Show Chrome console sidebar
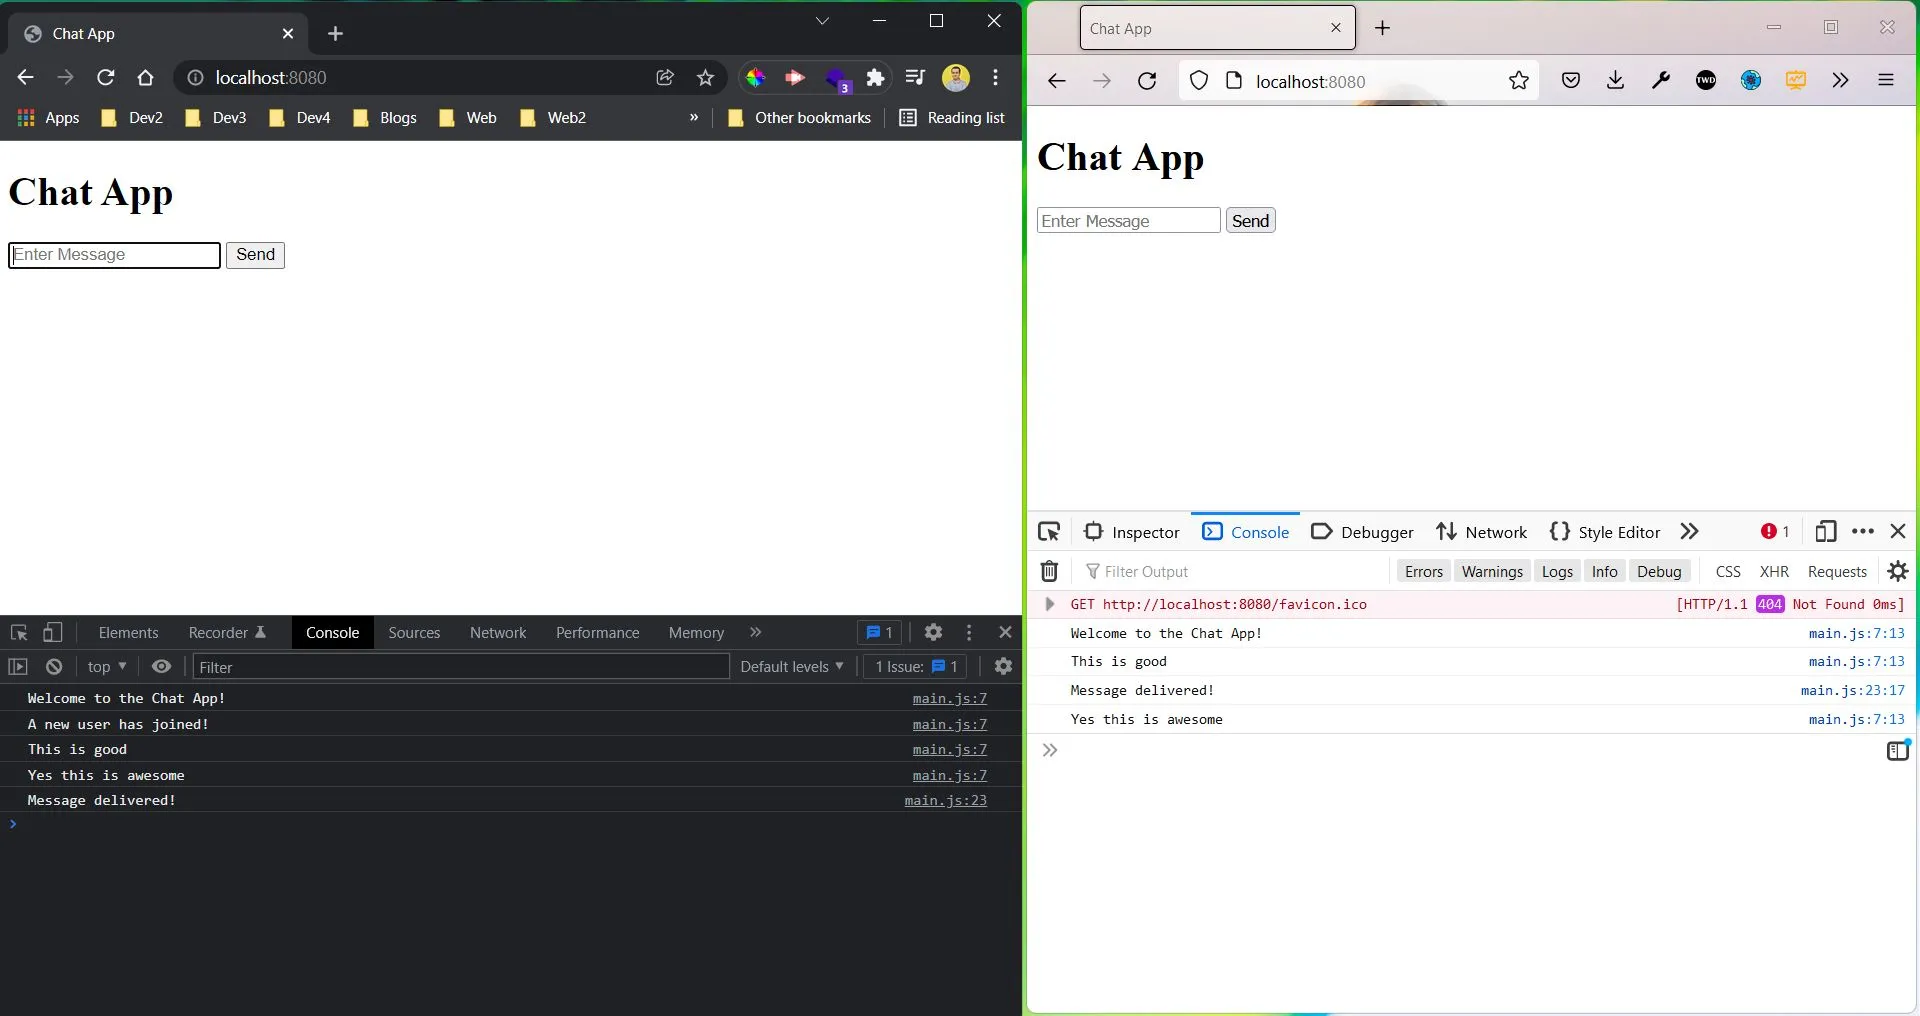The width and height of the screenshot is (1920, 1016). (x=18, y=666)
